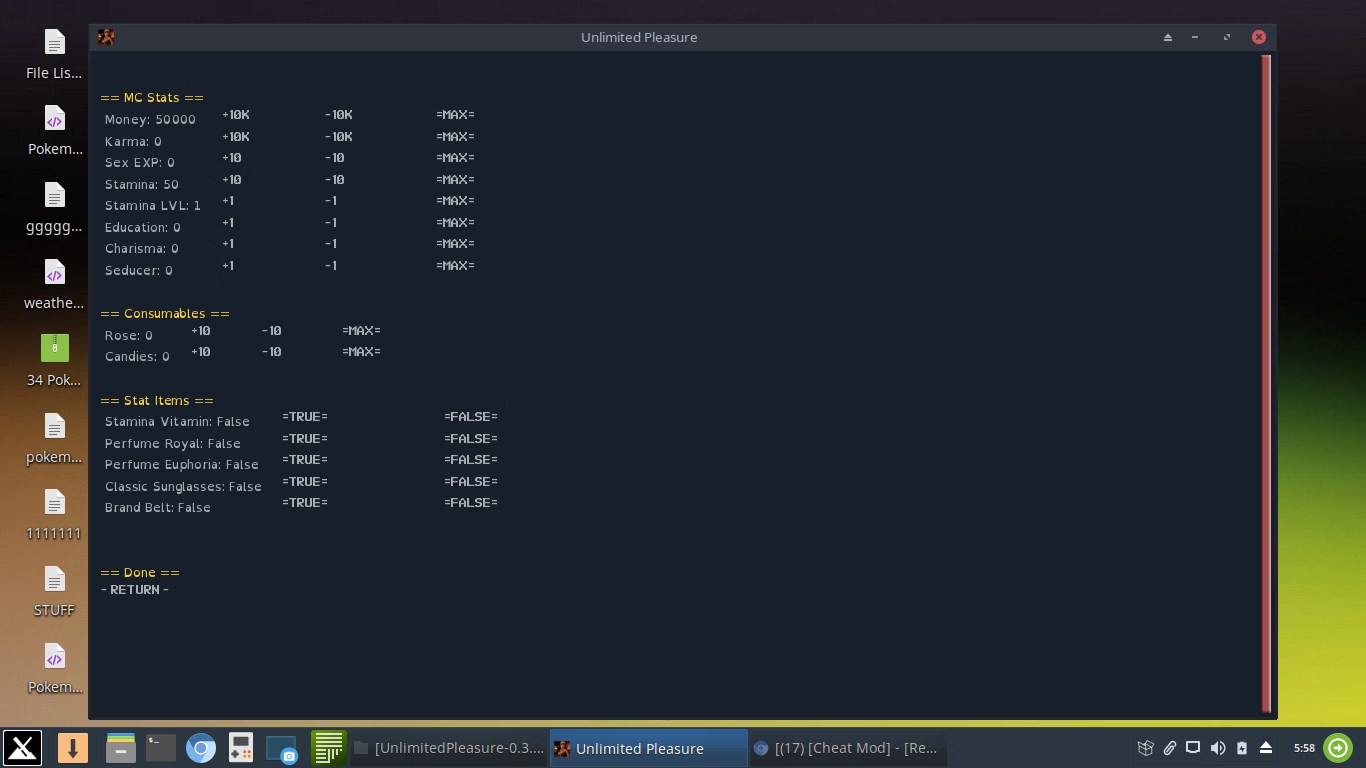Launch the terminal from the taskbar
The height and width of the screenshot is (768, 1366).
click(160, 748)
